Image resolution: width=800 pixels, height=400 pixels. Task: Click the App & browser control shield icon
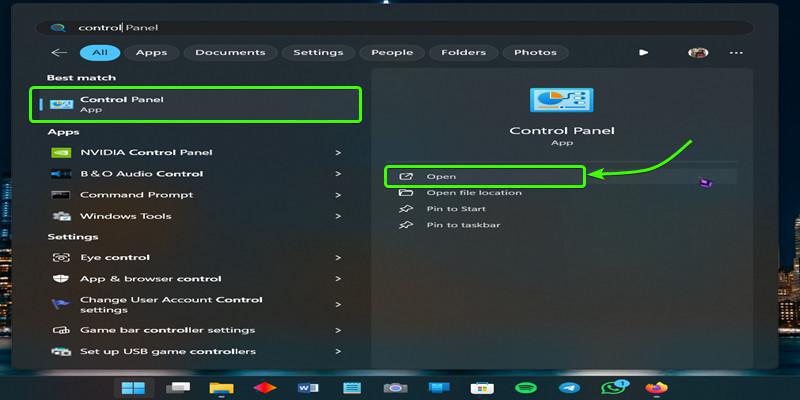[61, 279]
